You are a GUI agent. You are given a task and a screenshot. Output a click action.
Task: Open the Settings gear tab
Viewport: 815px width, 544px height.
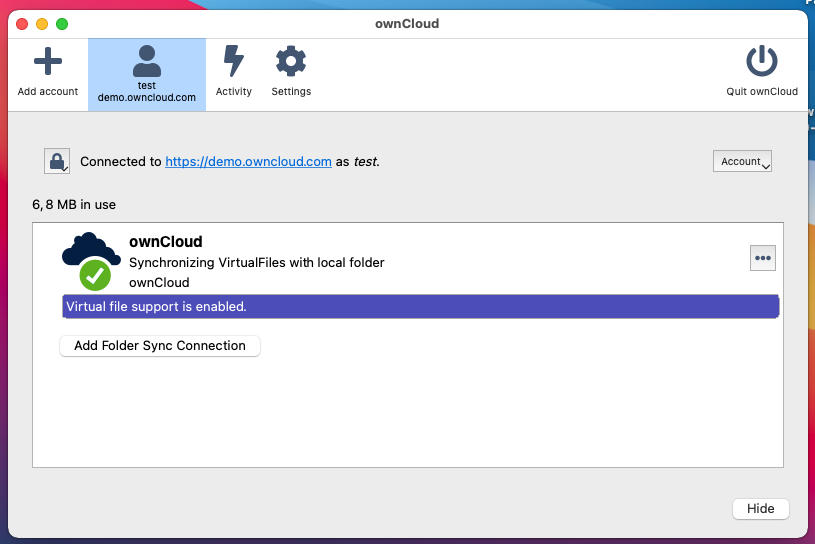[x=291, y=71]
